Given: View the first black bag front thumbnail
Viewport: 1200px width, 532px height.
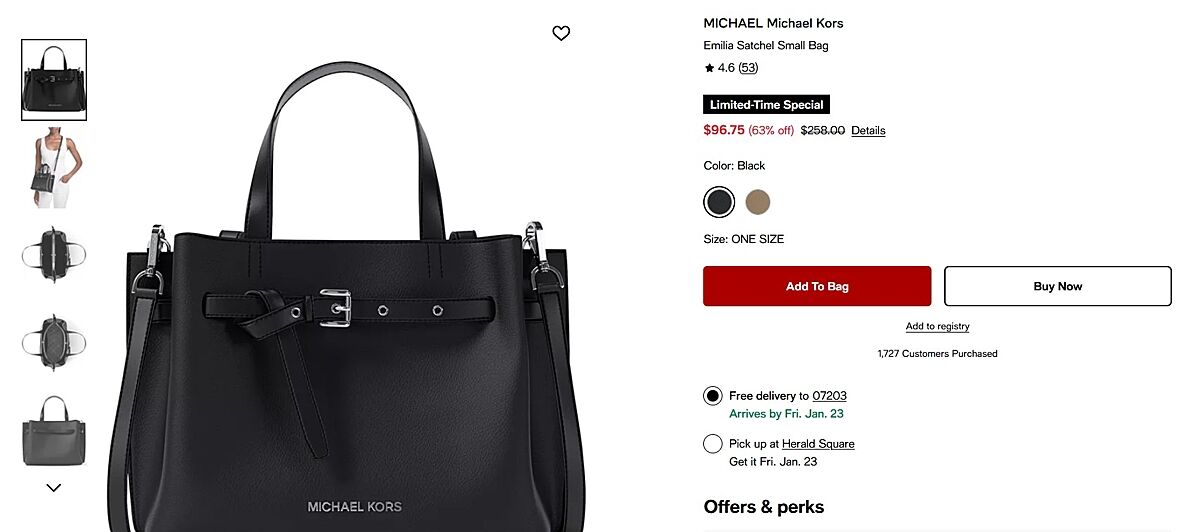Looking at the screenshot, I should click(x=54, y=80).
